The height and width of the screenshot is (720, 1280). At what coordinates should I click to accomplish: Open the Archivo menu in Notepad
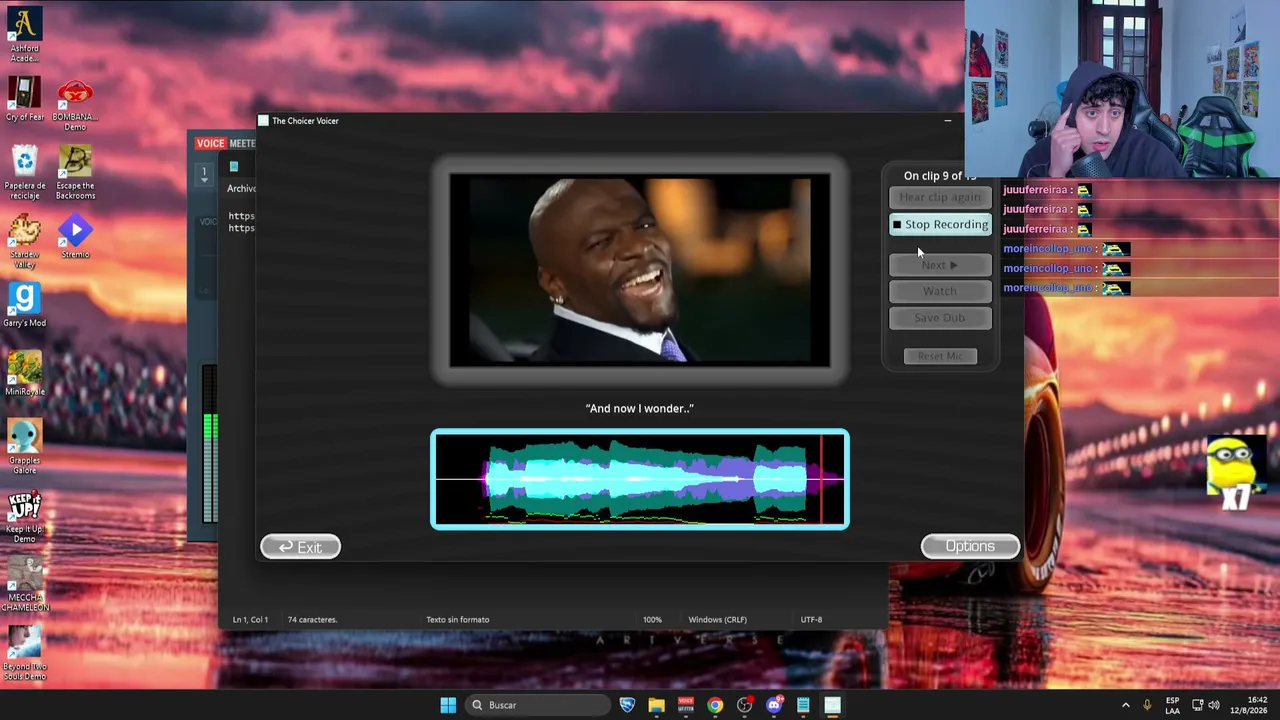click(241, 188)
